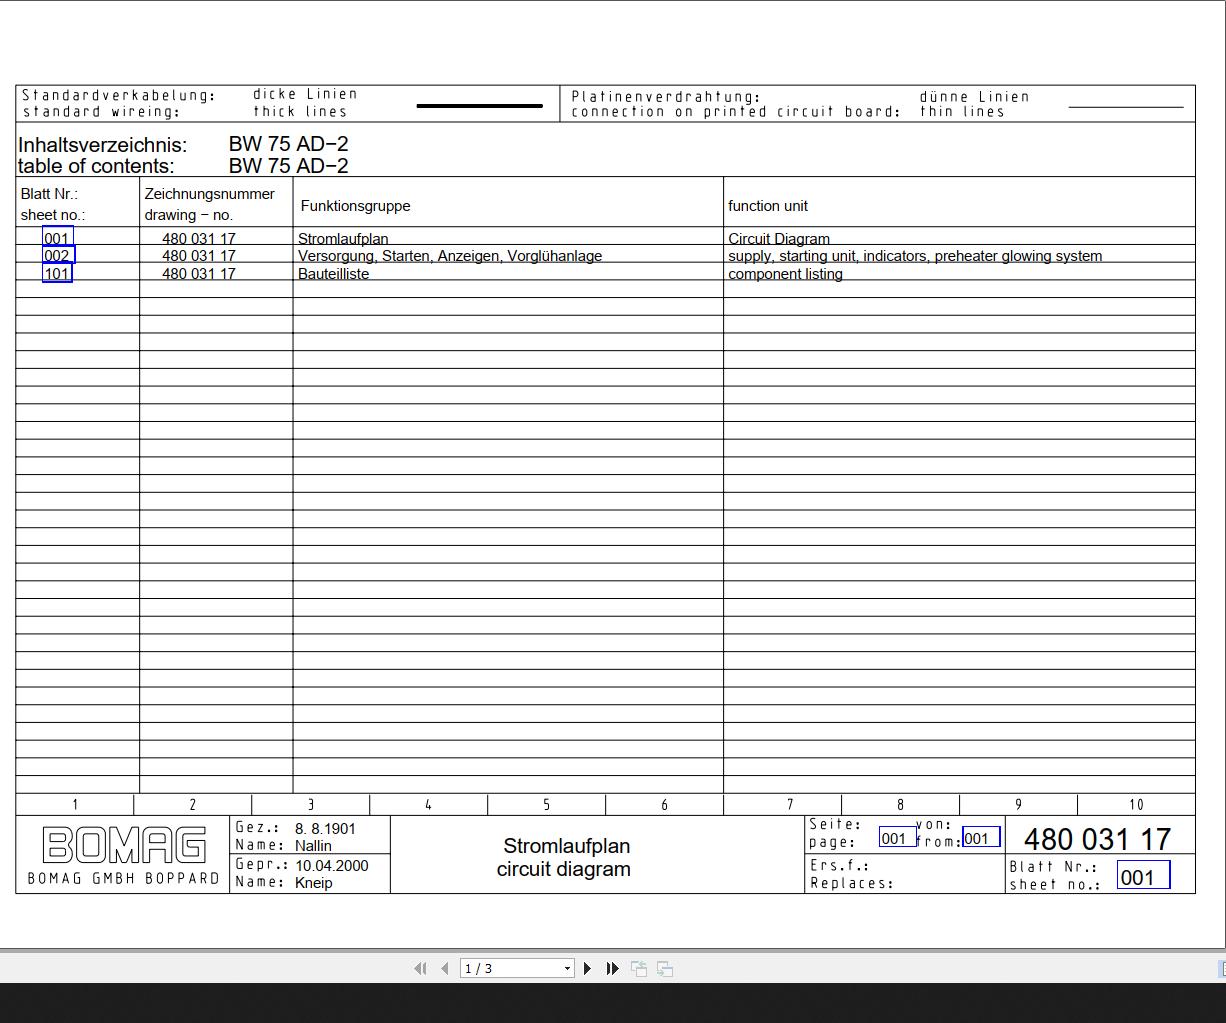1226x1023 pixels.
Task: Jump to the first page icon
Action: (420, 968)
